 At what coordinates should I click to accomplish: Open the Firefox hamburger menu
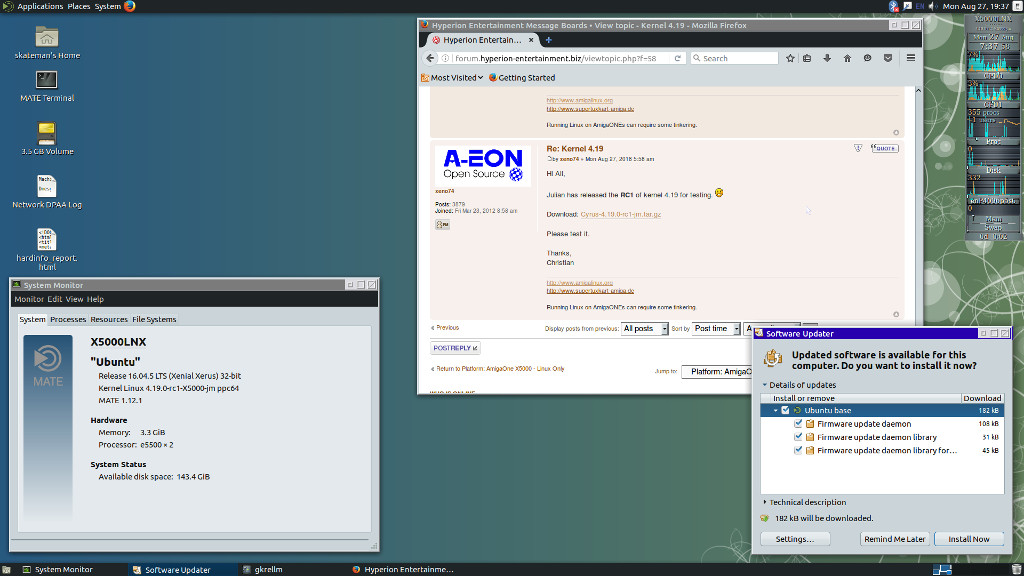(x=910, y=58)
